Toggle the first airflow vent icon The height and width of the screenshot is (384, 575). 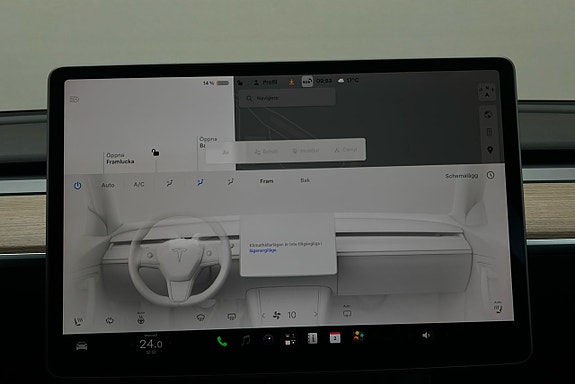point(169,183)
